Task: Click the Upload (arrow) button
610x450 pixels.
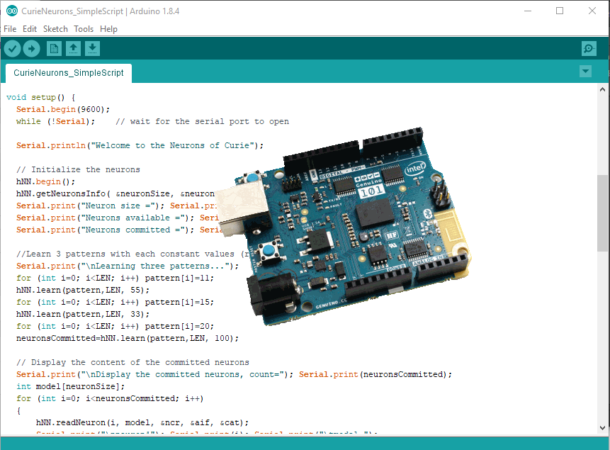Action: (x=32, y=49)
